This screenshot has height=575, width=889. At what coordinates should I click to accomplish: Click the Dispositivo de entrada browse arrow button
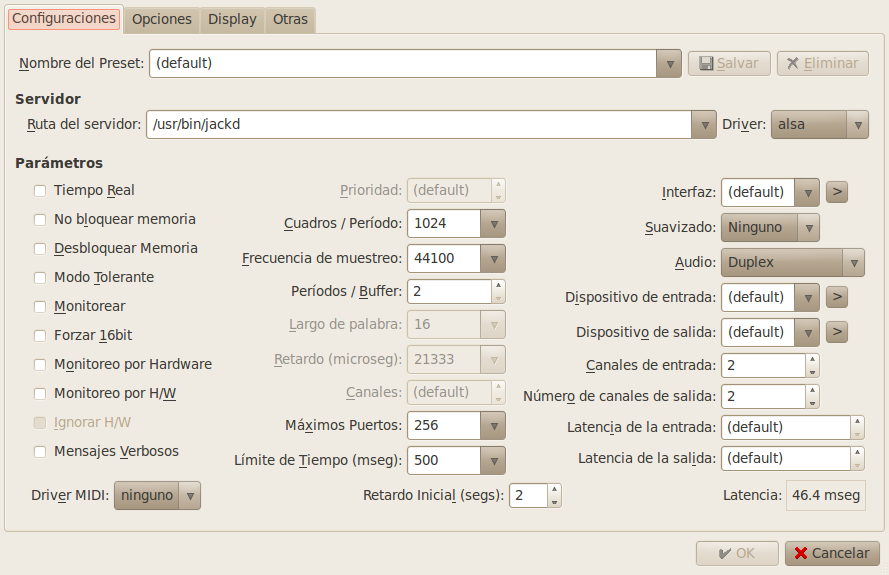[836, 297]
